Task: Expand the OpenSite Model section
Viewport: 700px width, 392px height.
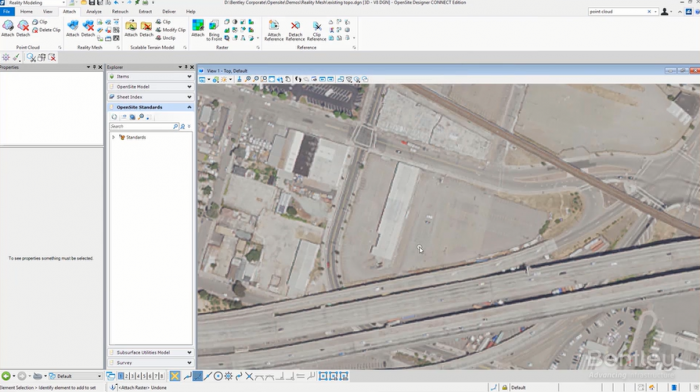Action: [151, 87]
